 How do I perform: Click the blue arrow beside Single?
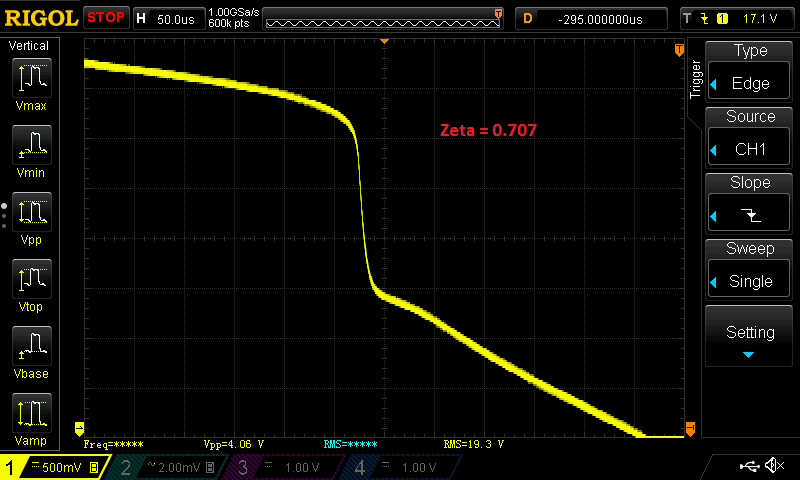(x=714, y=282)
